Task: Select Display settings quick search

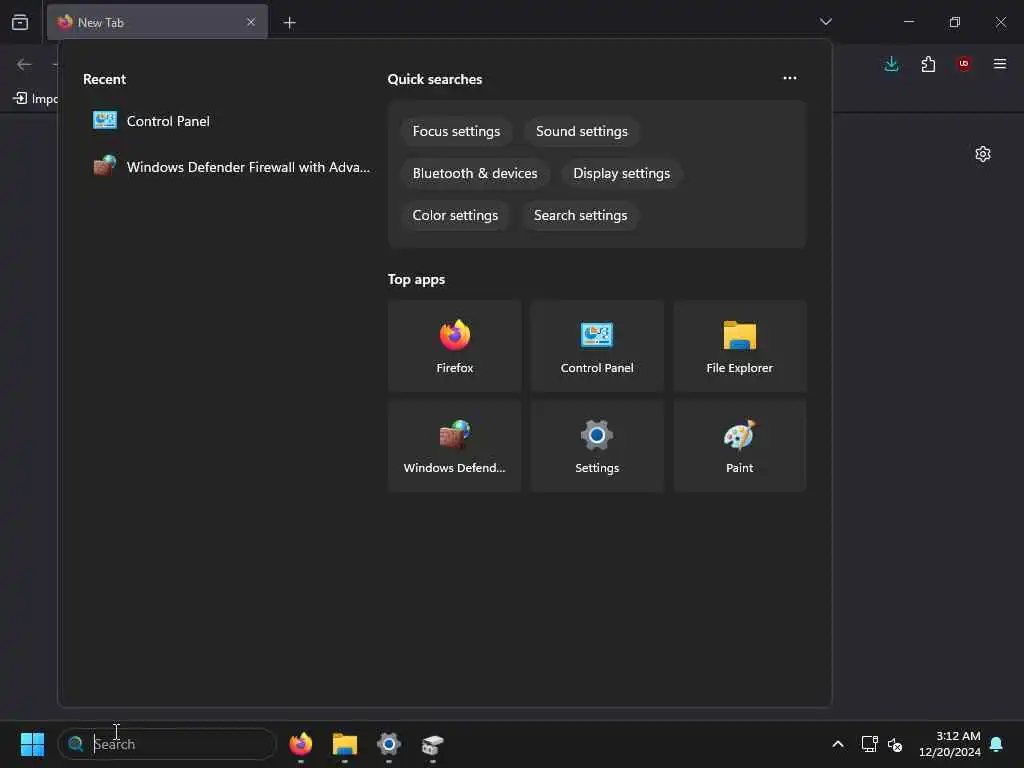Action: click(x=621, y=173)
